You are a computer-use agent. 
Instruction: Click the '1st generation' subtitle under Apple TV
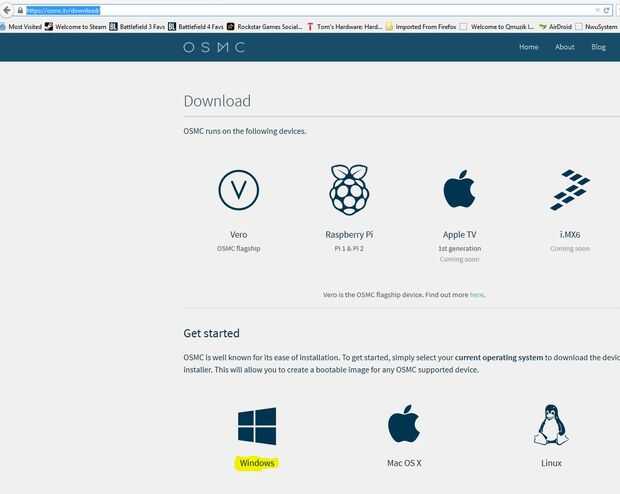tap(459, 248)
